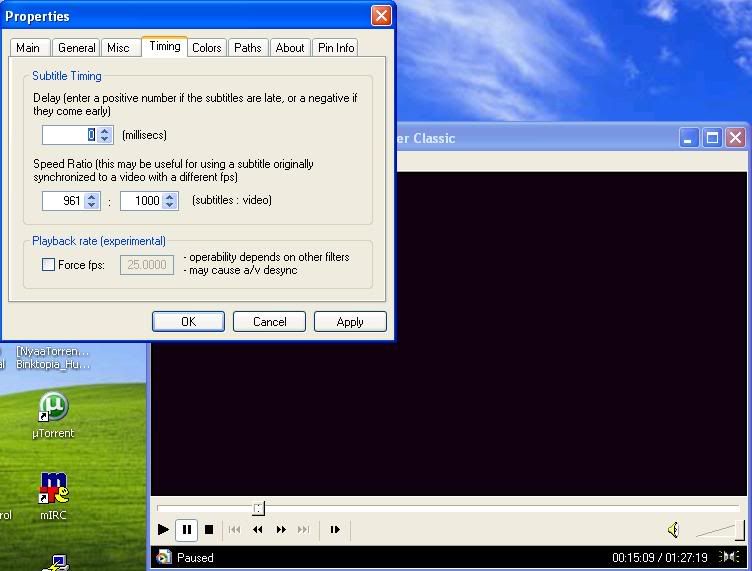This screenshot has height=571, width=752.
Task: Click the Pause button in the player
Action: point(186,530)
